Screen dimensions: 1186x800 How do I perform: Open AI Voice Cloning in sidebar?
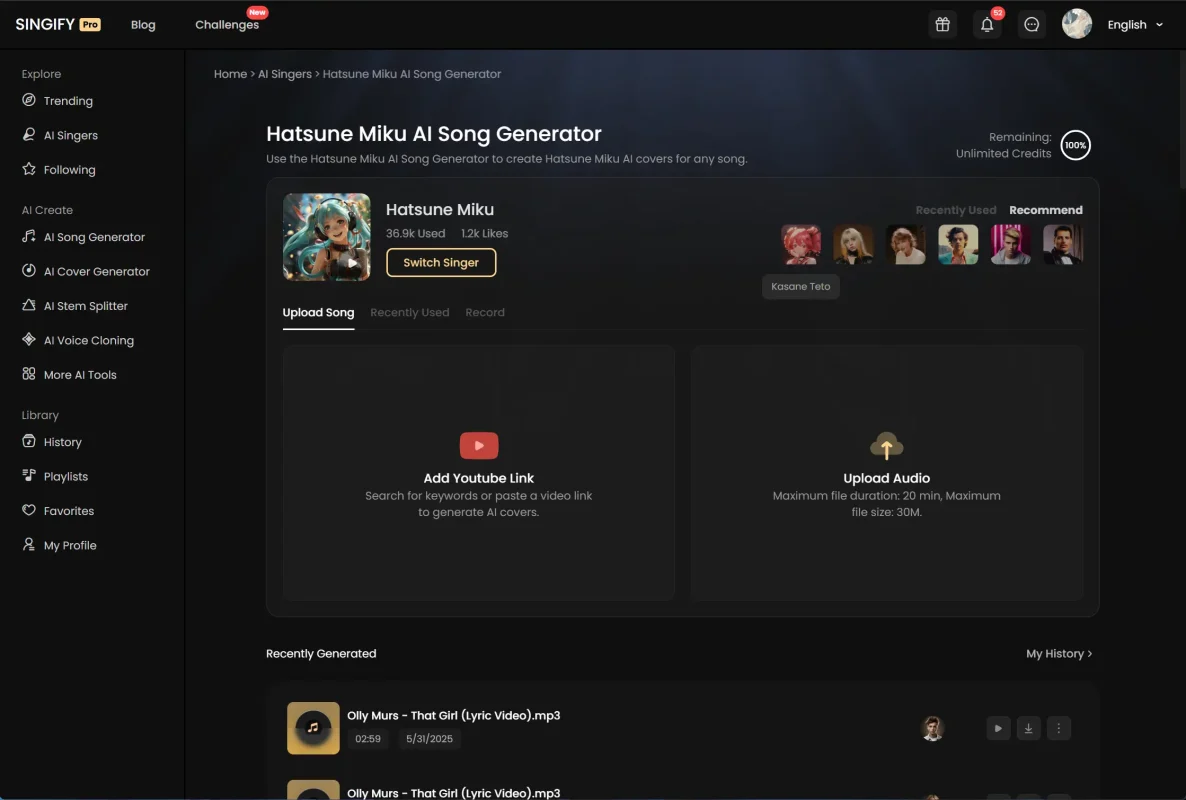88,340
